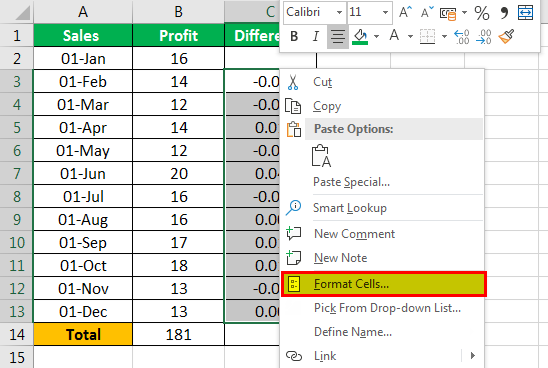The image size is (548, 368).
Task: Click the Profit header cell
Action: point(179,35)
